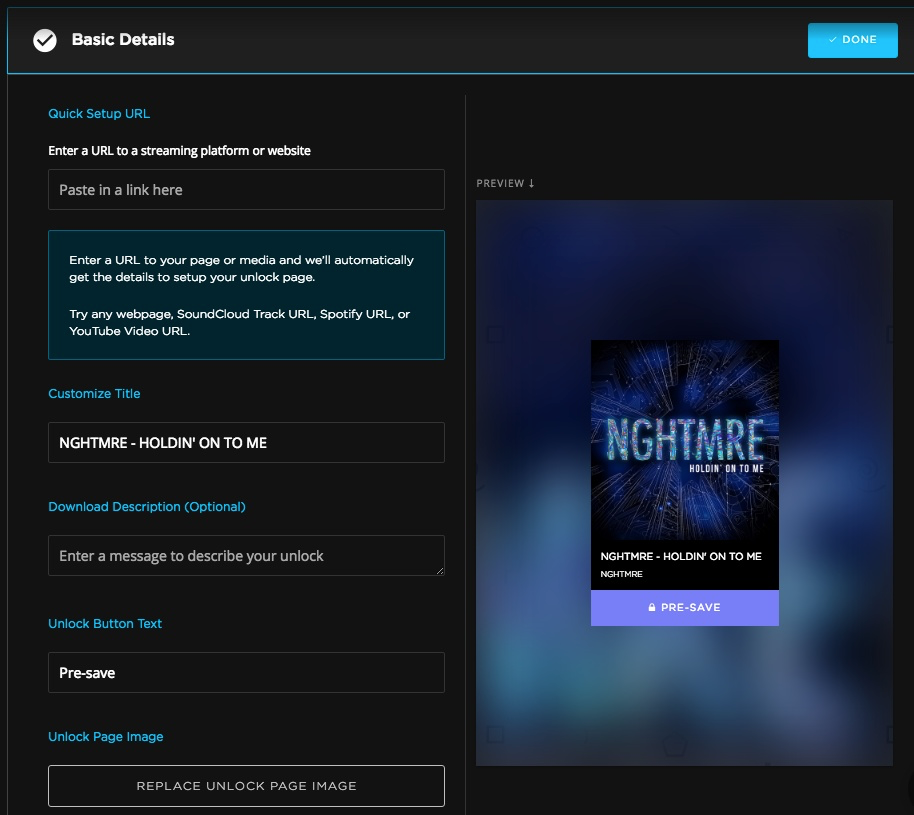Viewport: 914px width, 815px height.
Task: Click the Customize Title input field
Action: pos(246,442)
